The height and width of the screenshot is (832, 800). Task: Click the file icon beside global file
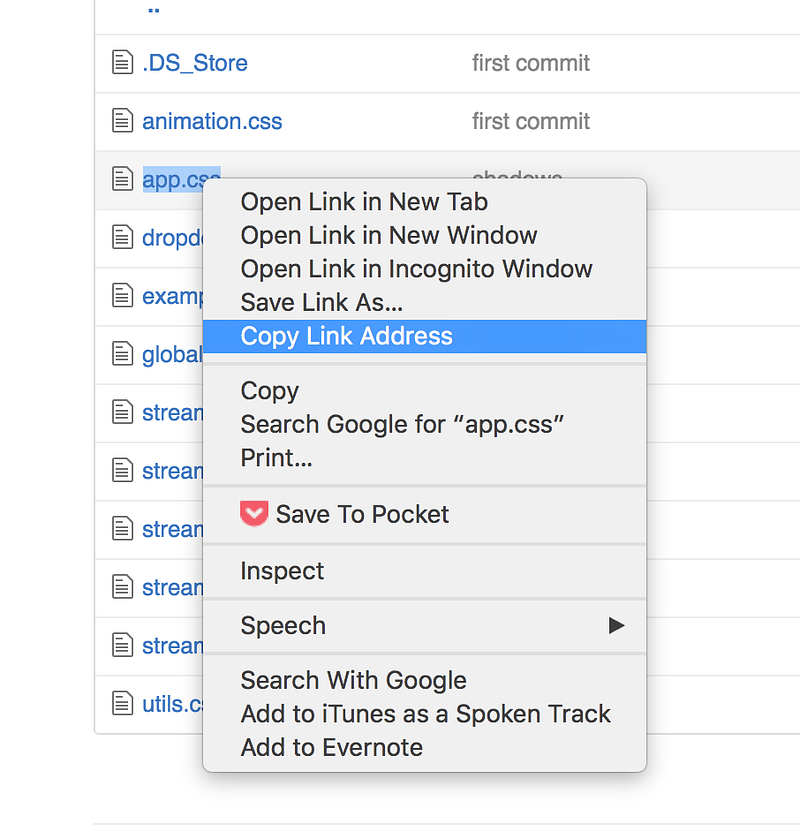(122, 354)
